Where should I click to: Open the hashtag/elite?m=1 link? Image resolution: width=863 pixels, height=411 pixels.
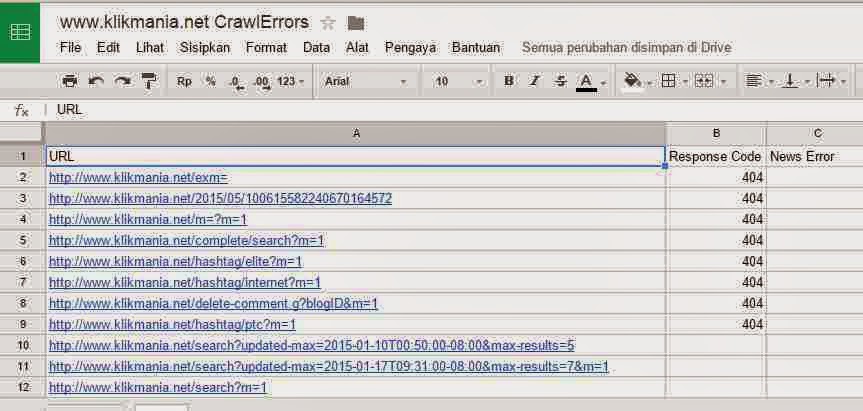tap(175, 261)
